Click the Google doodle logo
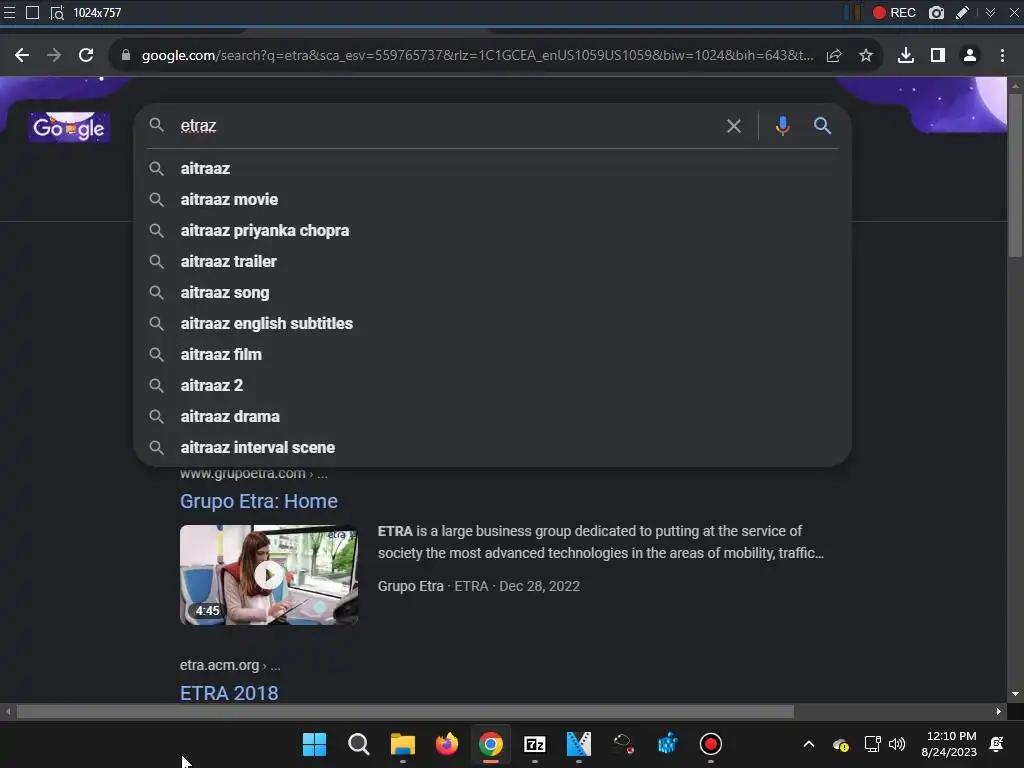Viewport: 1024px width, 768px height. 69,127
